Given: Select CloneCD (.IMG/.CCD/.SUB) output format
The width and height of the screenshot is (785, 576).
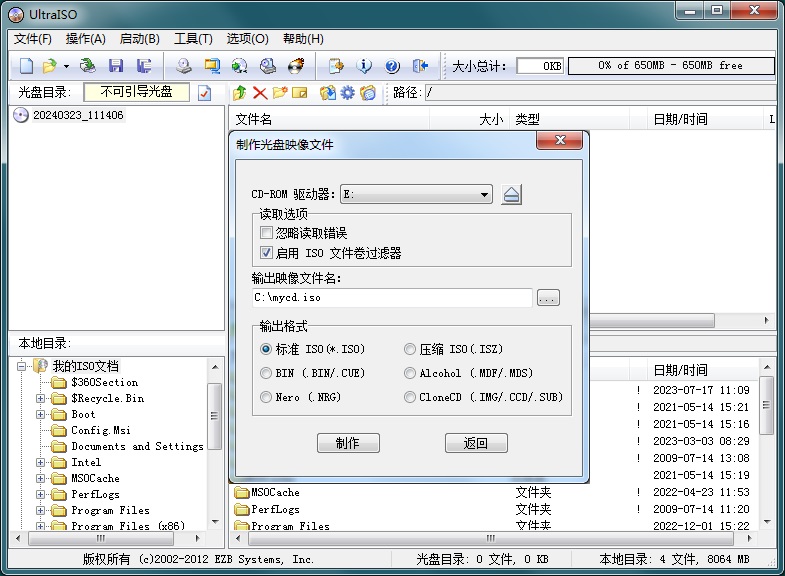Looking at the screenshot, I should coord(410,397).
